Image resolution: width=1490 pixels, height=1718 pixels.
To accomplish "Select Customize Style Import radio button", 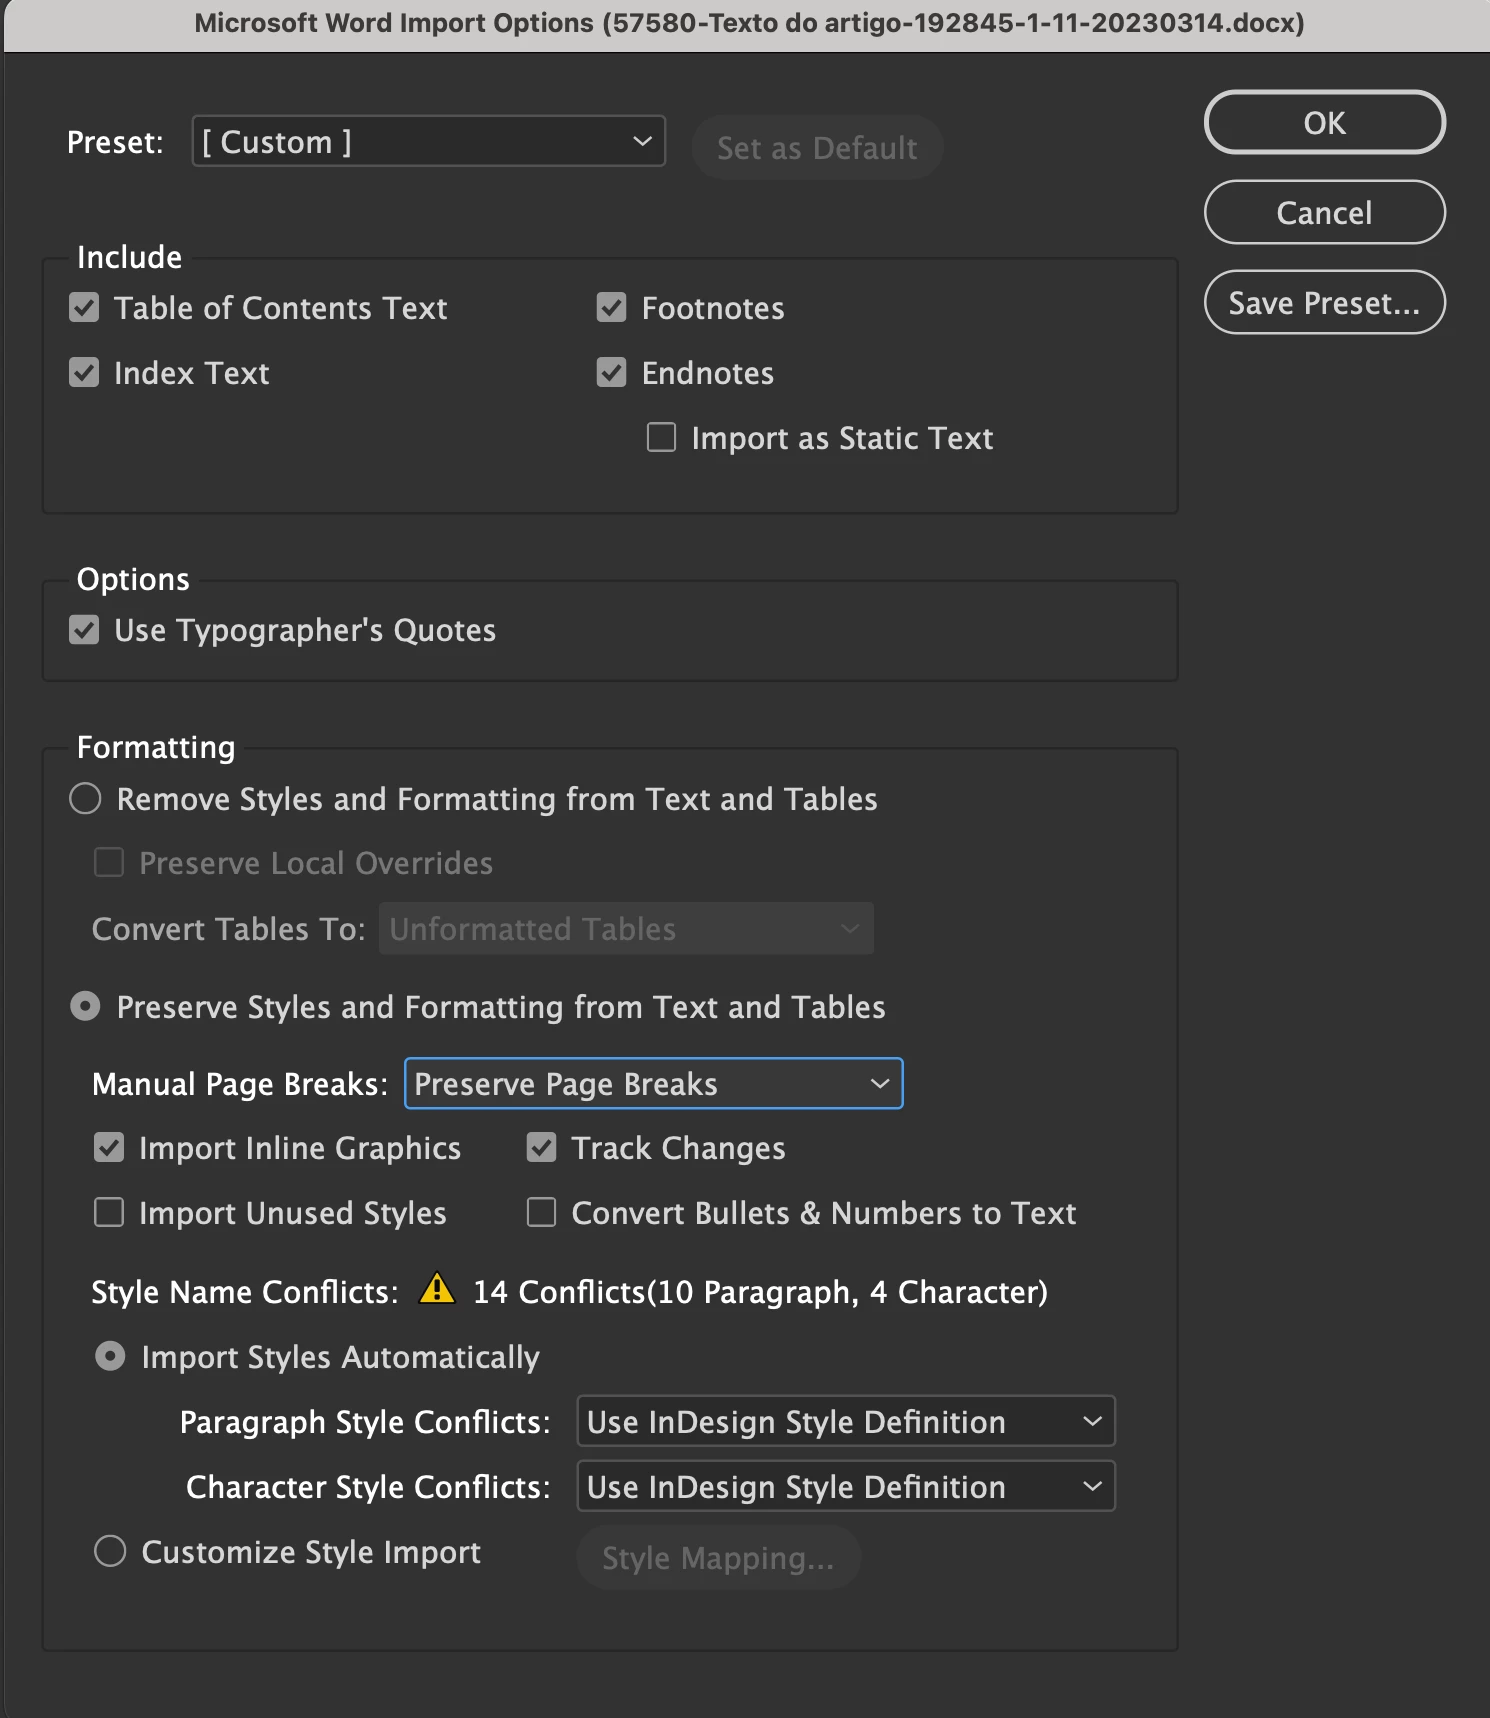I will click(x=110, y=1551).
